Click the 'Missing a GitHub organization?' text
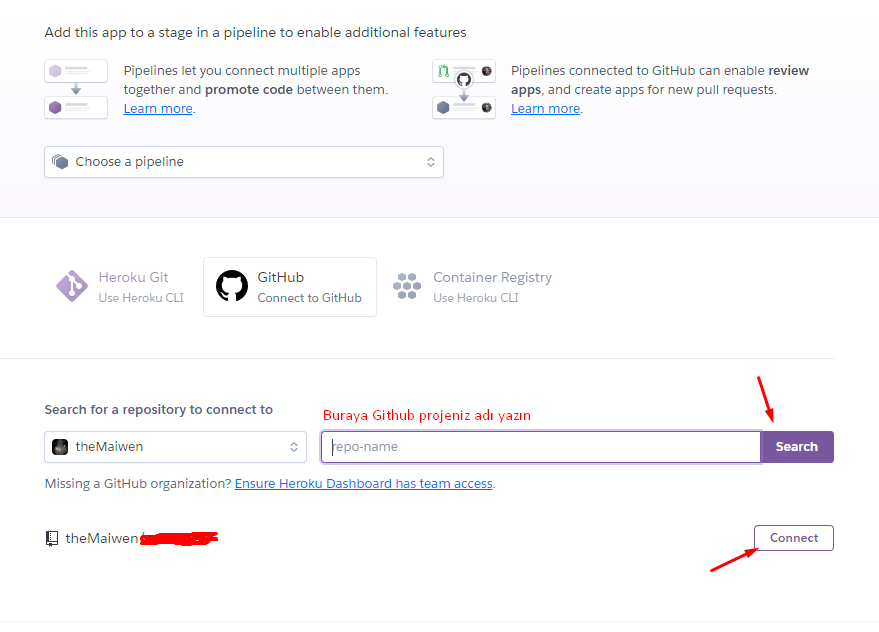The image size is (879, 632). (x=138, y=483)
